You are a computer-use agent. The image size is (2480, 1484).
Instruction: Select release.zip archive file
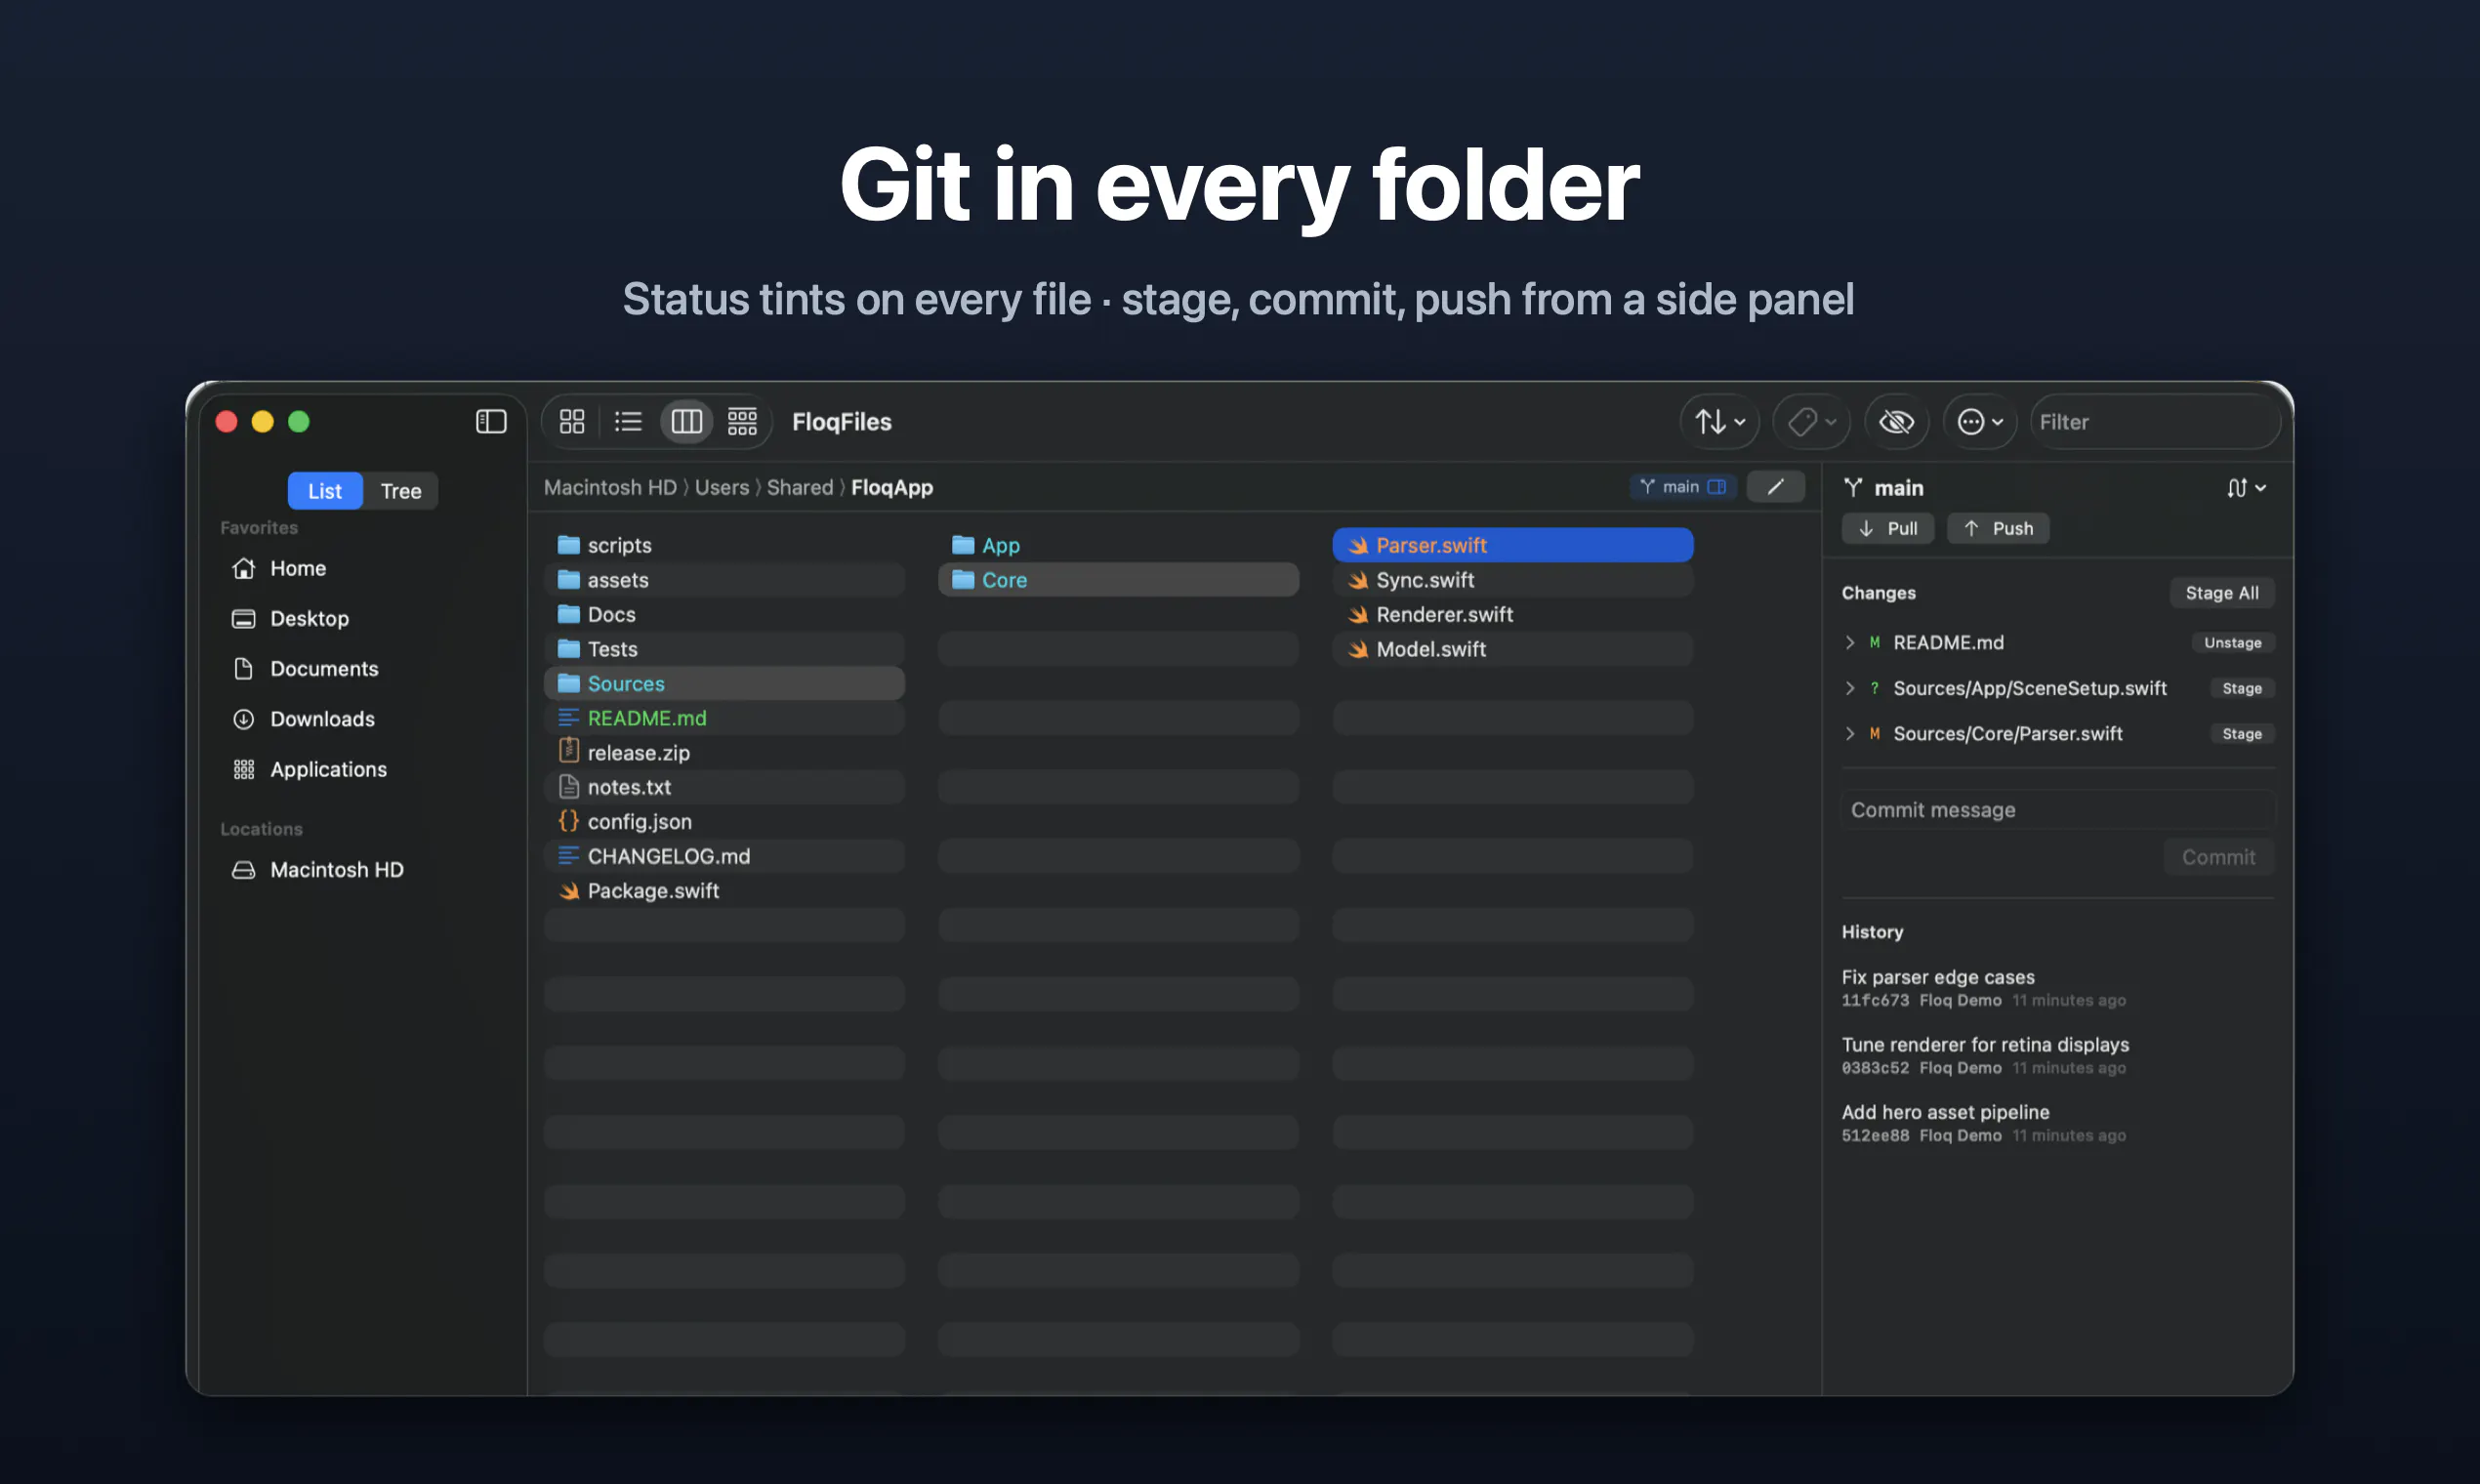click(x=724, y=752)
